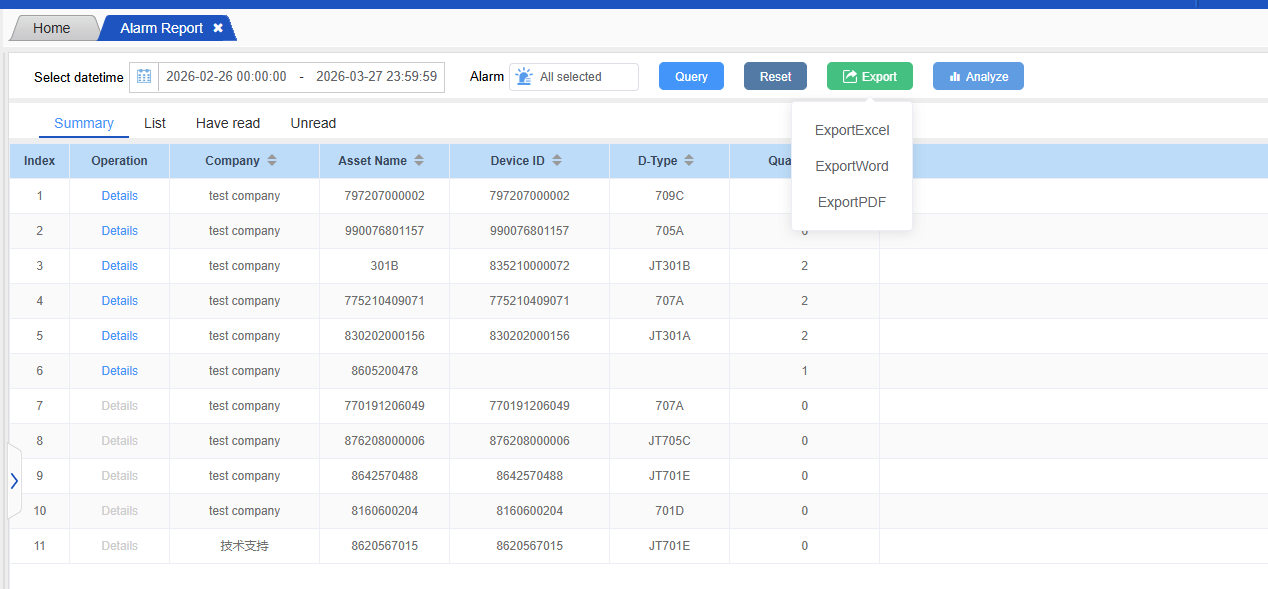
Task: Sort by Company column
Action: coord(272,161)
